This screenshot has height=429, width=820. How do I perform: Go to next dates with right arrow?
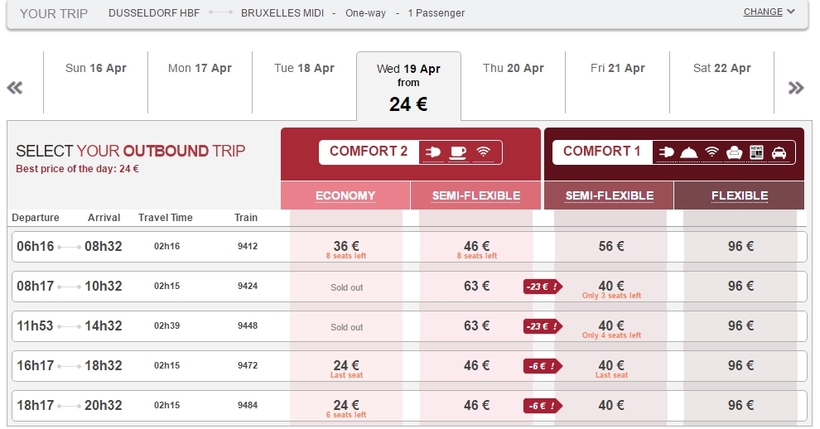click(796, 88)
